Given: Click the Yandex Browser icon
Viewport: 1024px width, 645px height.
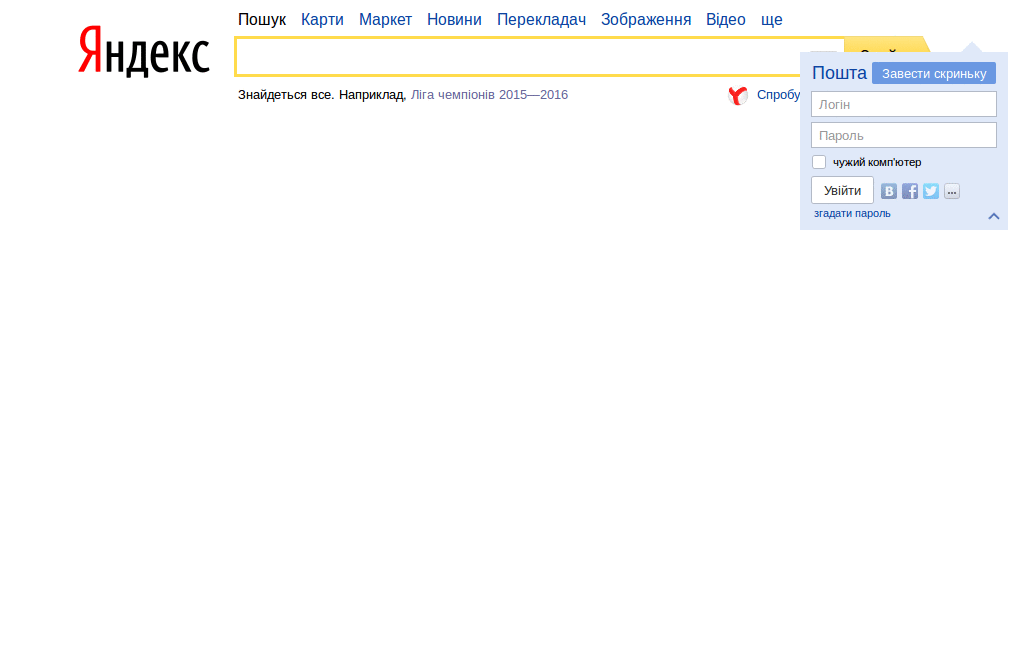Looking at the screenshot, I should [x=738, y=95].
